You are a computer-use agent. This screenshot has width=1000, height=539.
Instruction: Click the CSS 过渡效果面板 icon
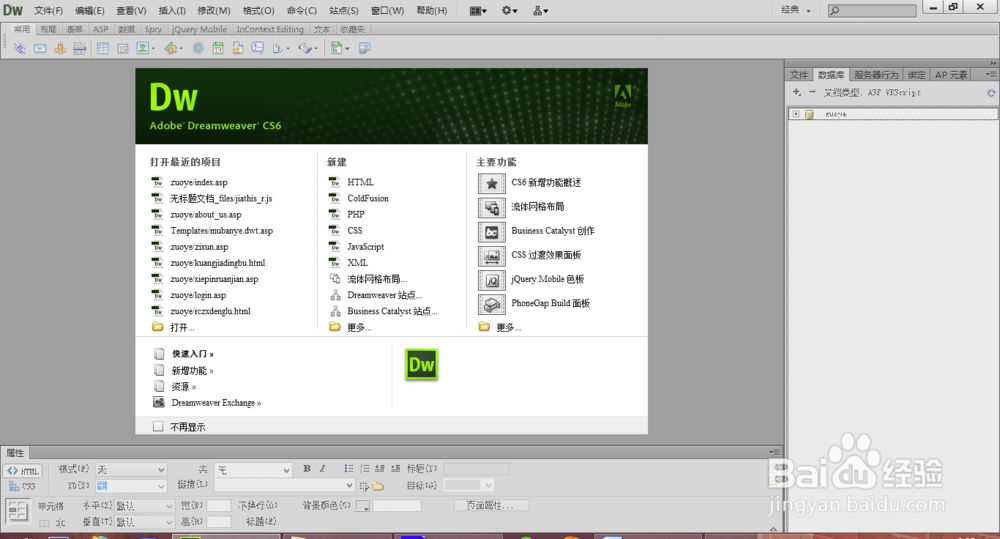492,256
